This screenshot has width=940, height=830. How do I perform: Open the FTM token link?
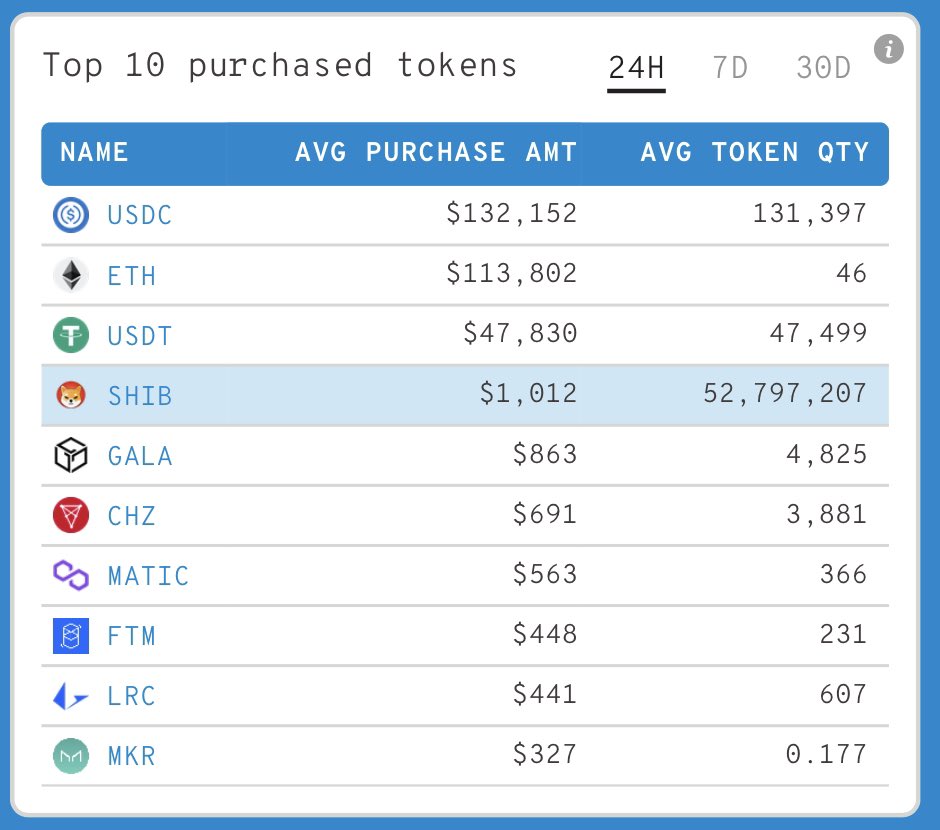tap(131, 636)
